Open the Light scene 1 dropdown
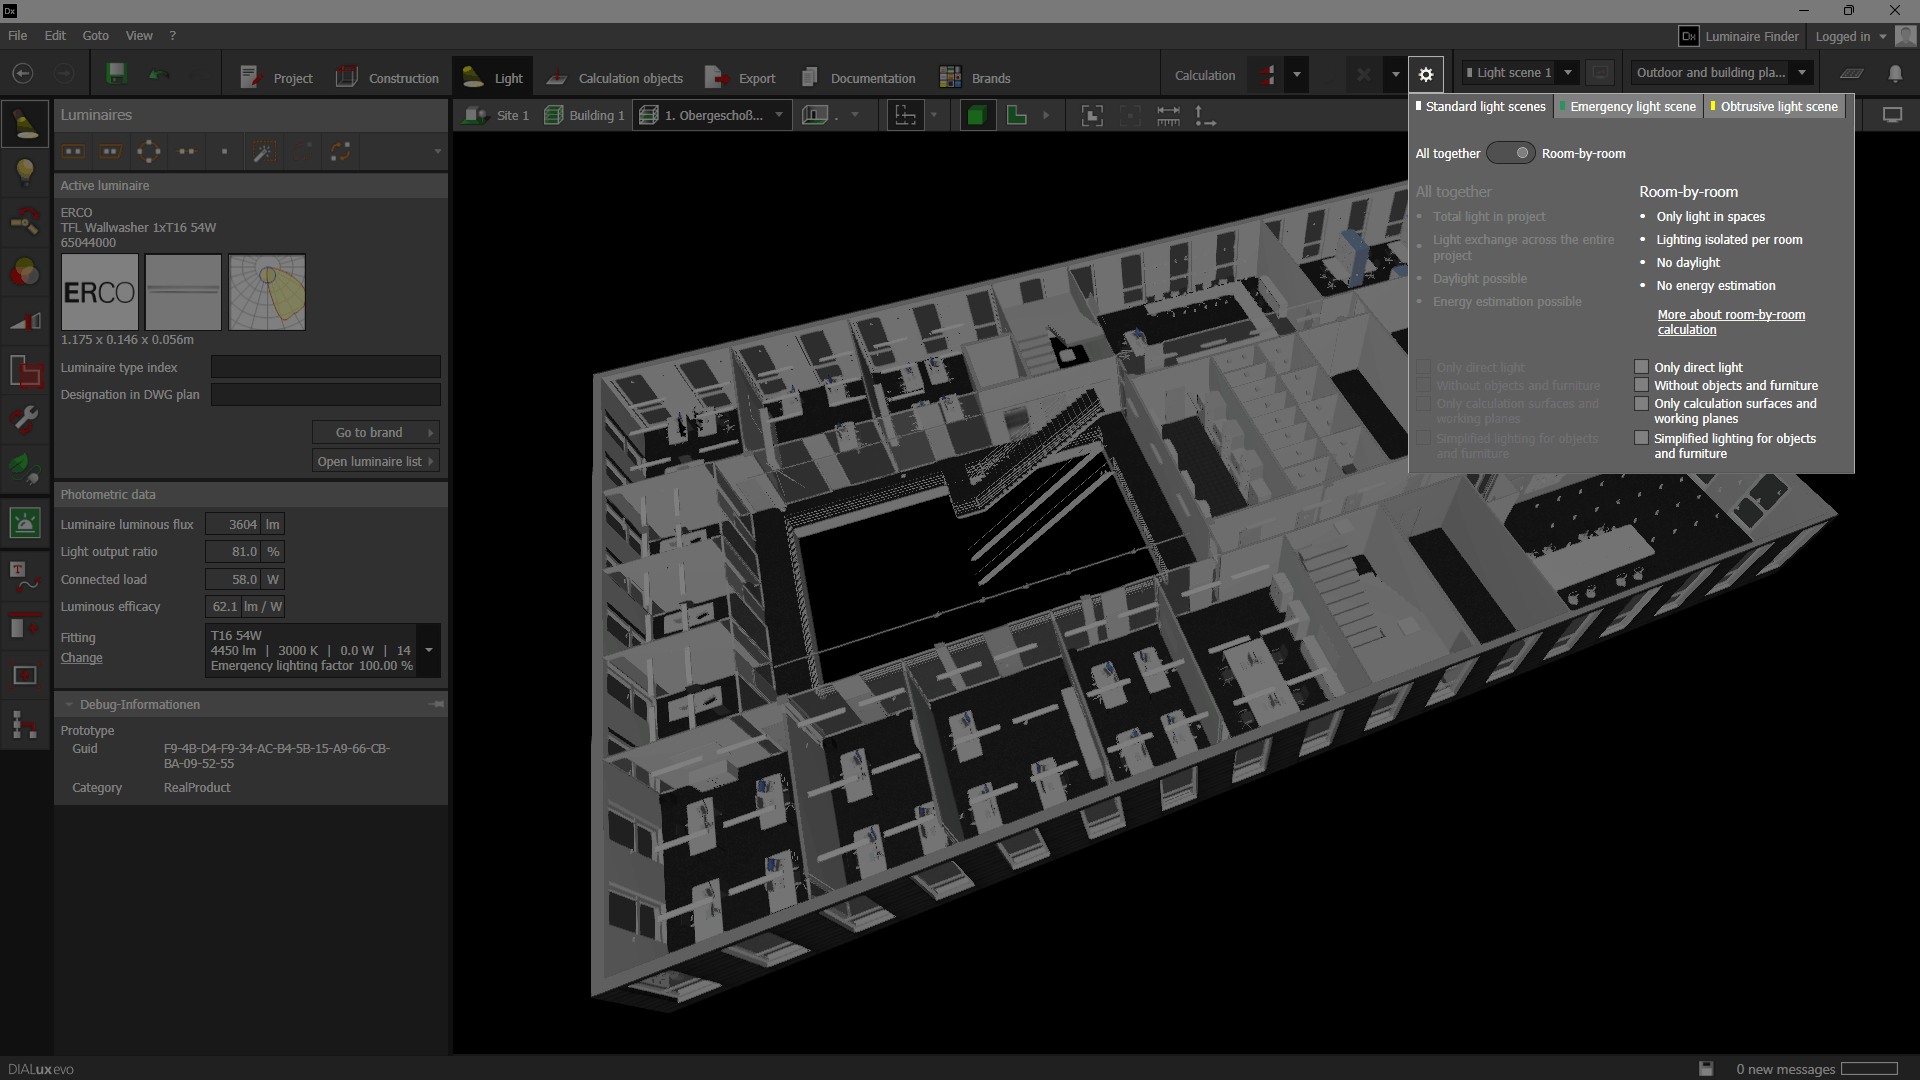 (x=1568, y=73)
